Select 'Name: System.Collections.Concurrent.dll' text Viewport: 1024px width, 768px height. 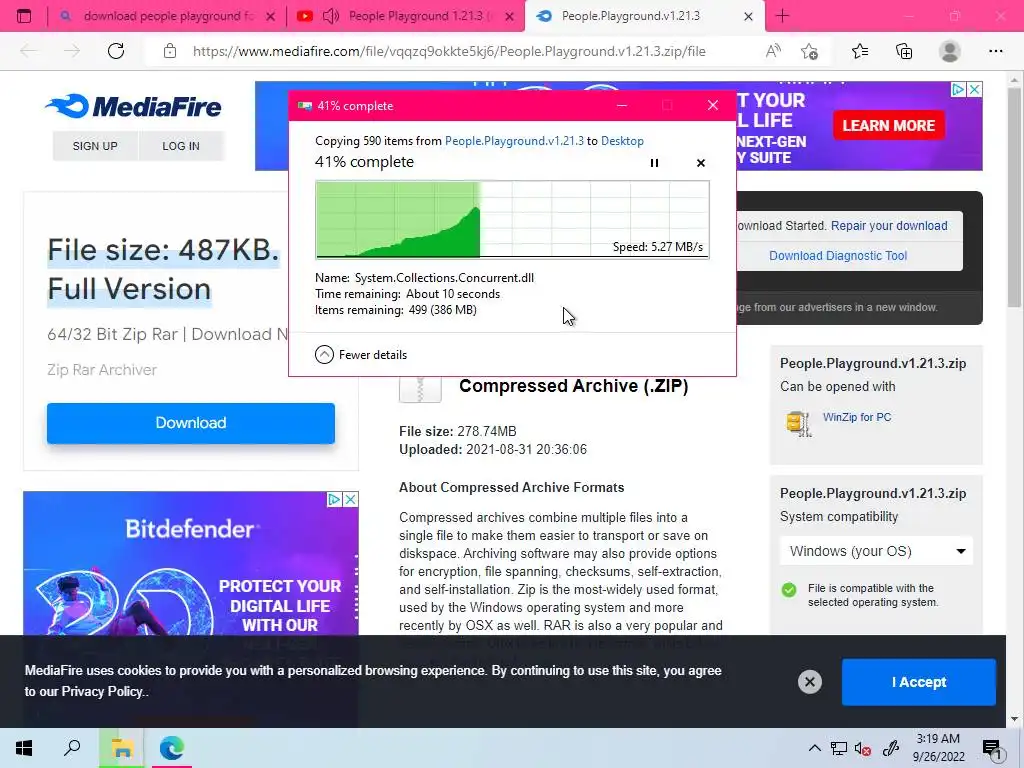pos(424,278)
